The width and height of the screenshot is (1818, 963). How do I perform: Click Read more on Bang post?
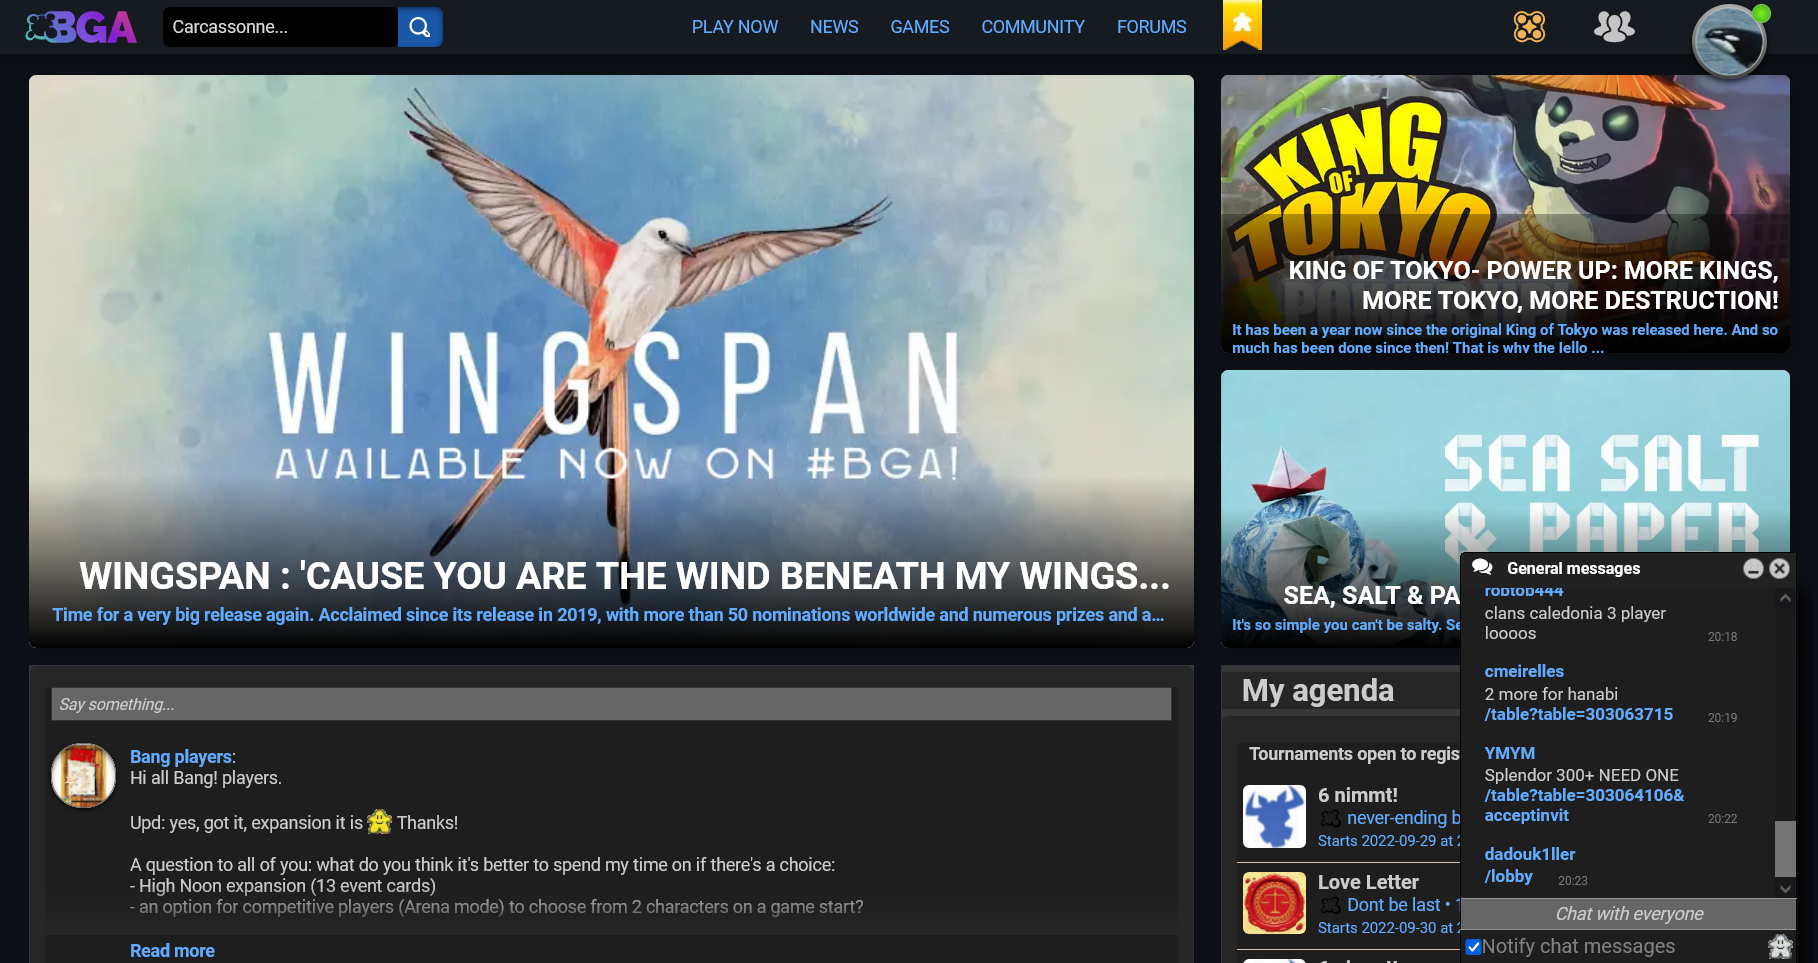point(172,951)
